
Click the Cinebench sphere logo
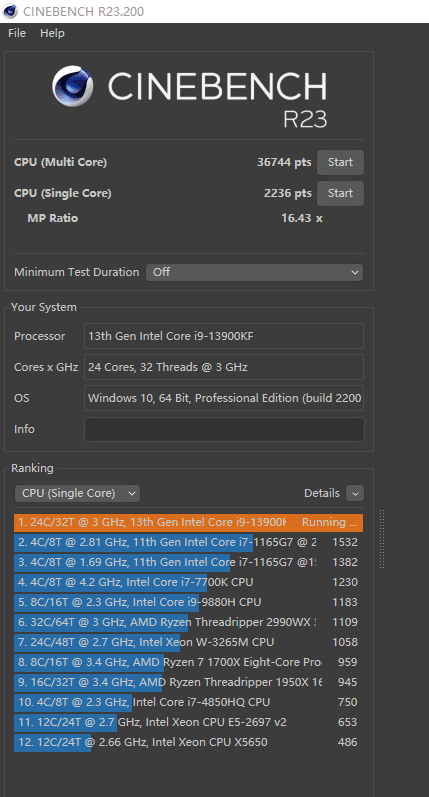73,86
